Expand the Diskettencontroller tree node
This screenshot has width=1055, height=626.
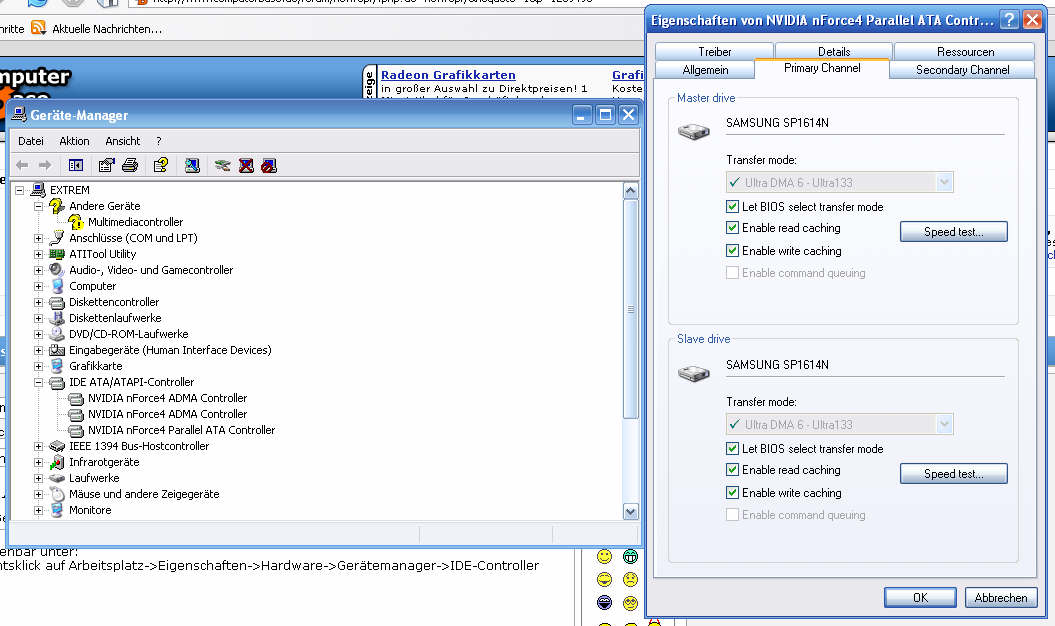click(x=38, y=302)
